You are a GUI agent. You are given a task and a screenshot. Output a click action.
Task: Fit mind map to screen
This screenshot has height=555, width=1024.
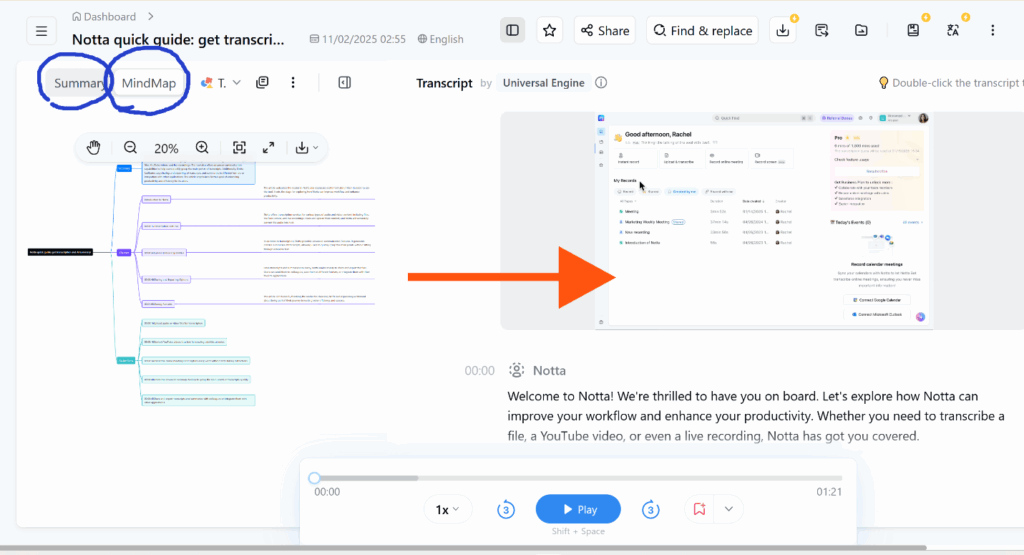(x=239, y=148)
